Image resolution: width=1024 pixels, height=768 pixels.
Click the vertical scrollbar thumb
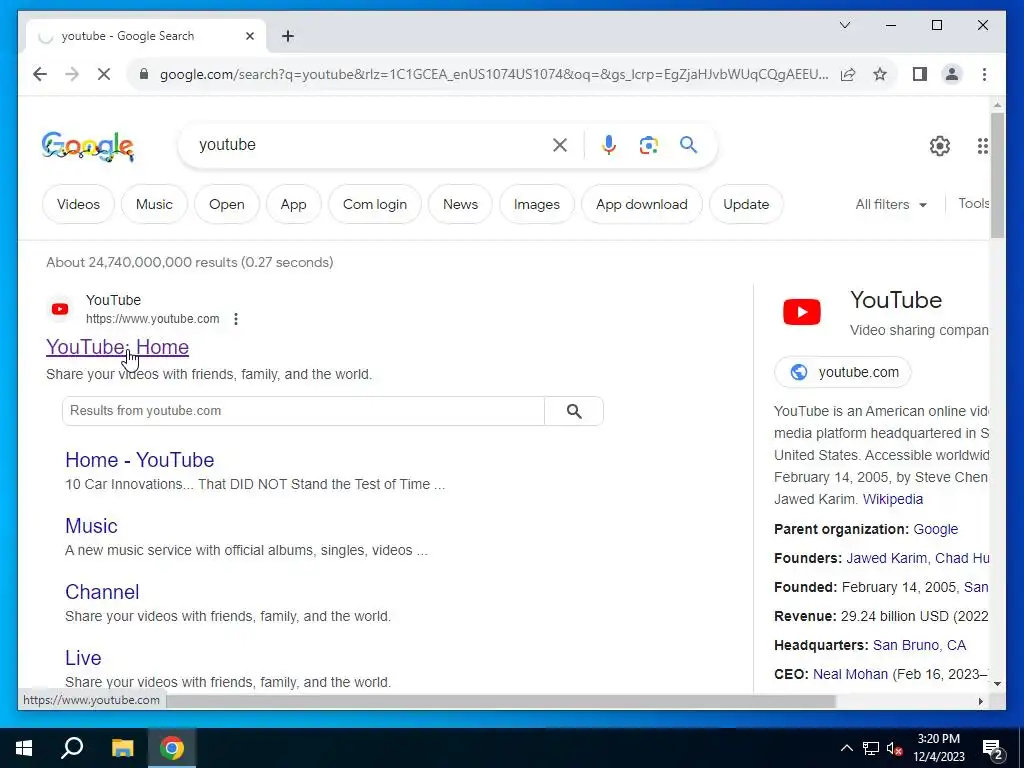point(997,175)
